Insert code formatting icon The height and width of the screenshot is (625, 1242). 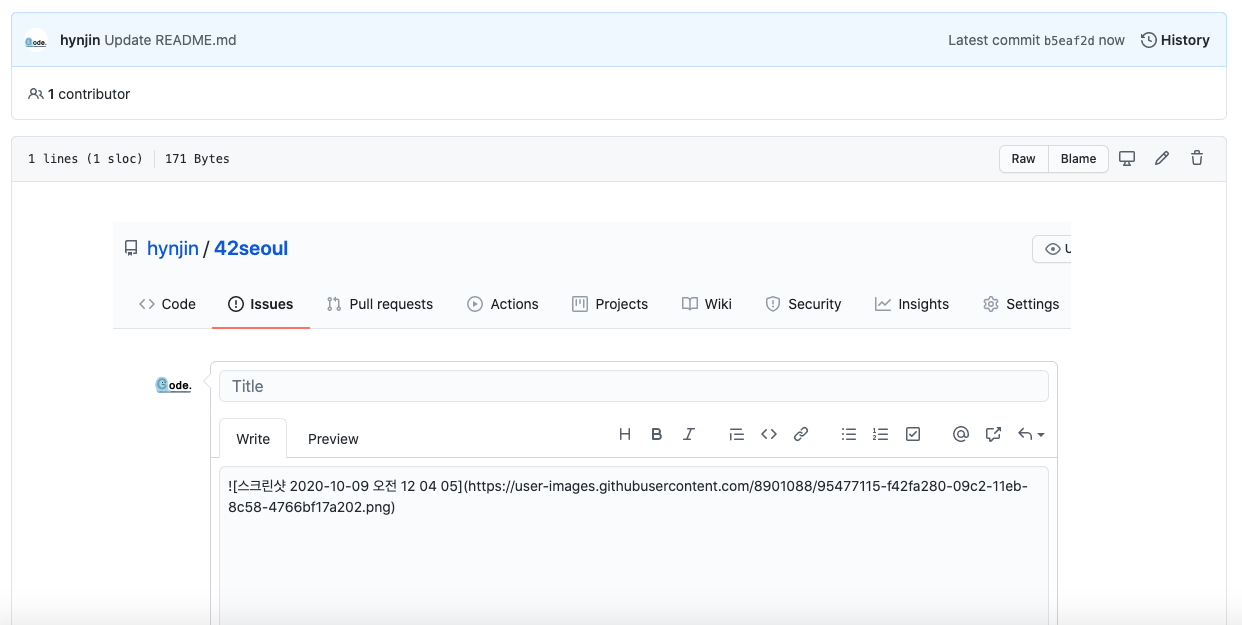[x=769, y=434]
